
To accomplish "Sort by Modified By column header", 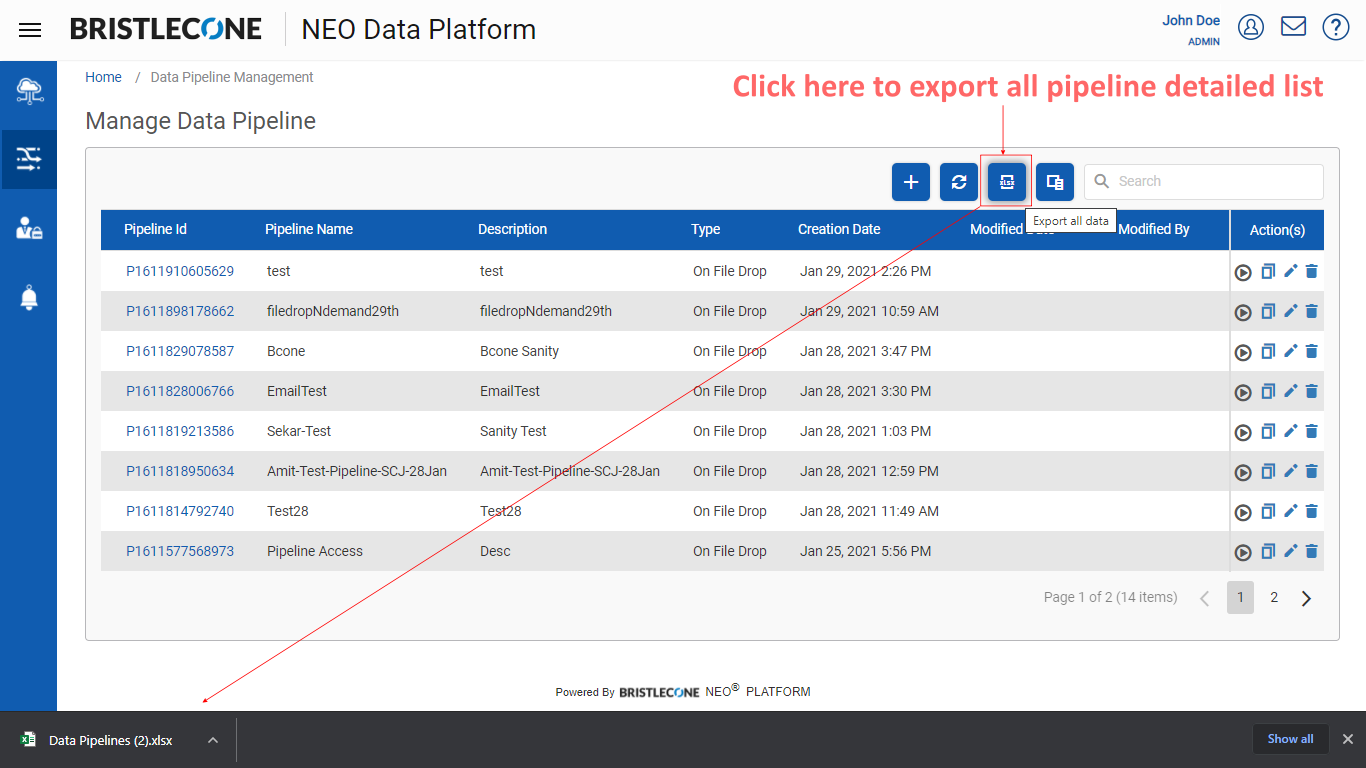I will [x=1153, y=229].
